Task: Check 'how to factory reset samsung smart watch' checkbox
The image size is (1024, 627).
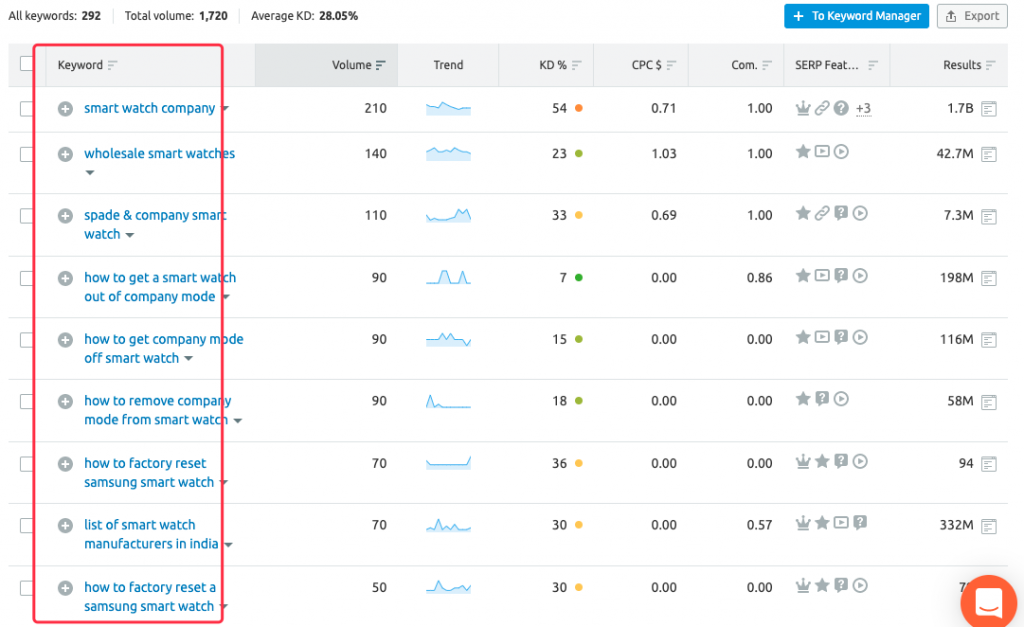Action: pyautogui.click(x=27, y=464)
